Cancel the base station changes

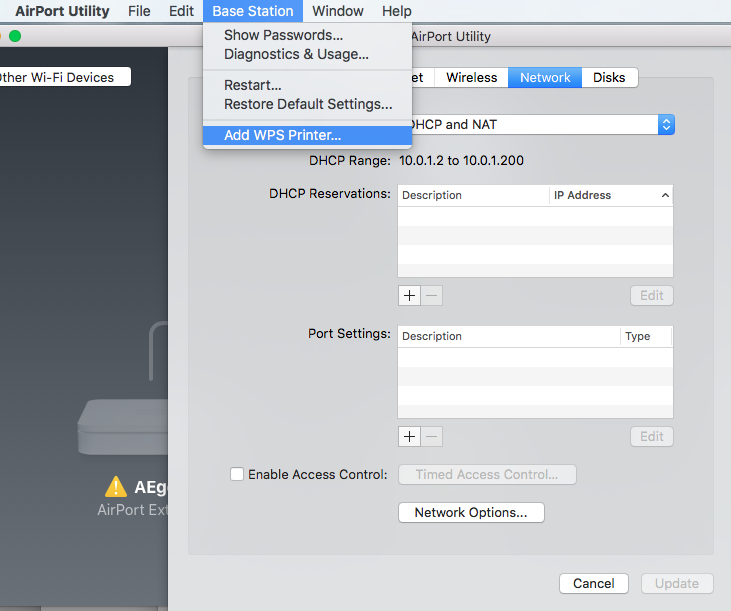594,584
